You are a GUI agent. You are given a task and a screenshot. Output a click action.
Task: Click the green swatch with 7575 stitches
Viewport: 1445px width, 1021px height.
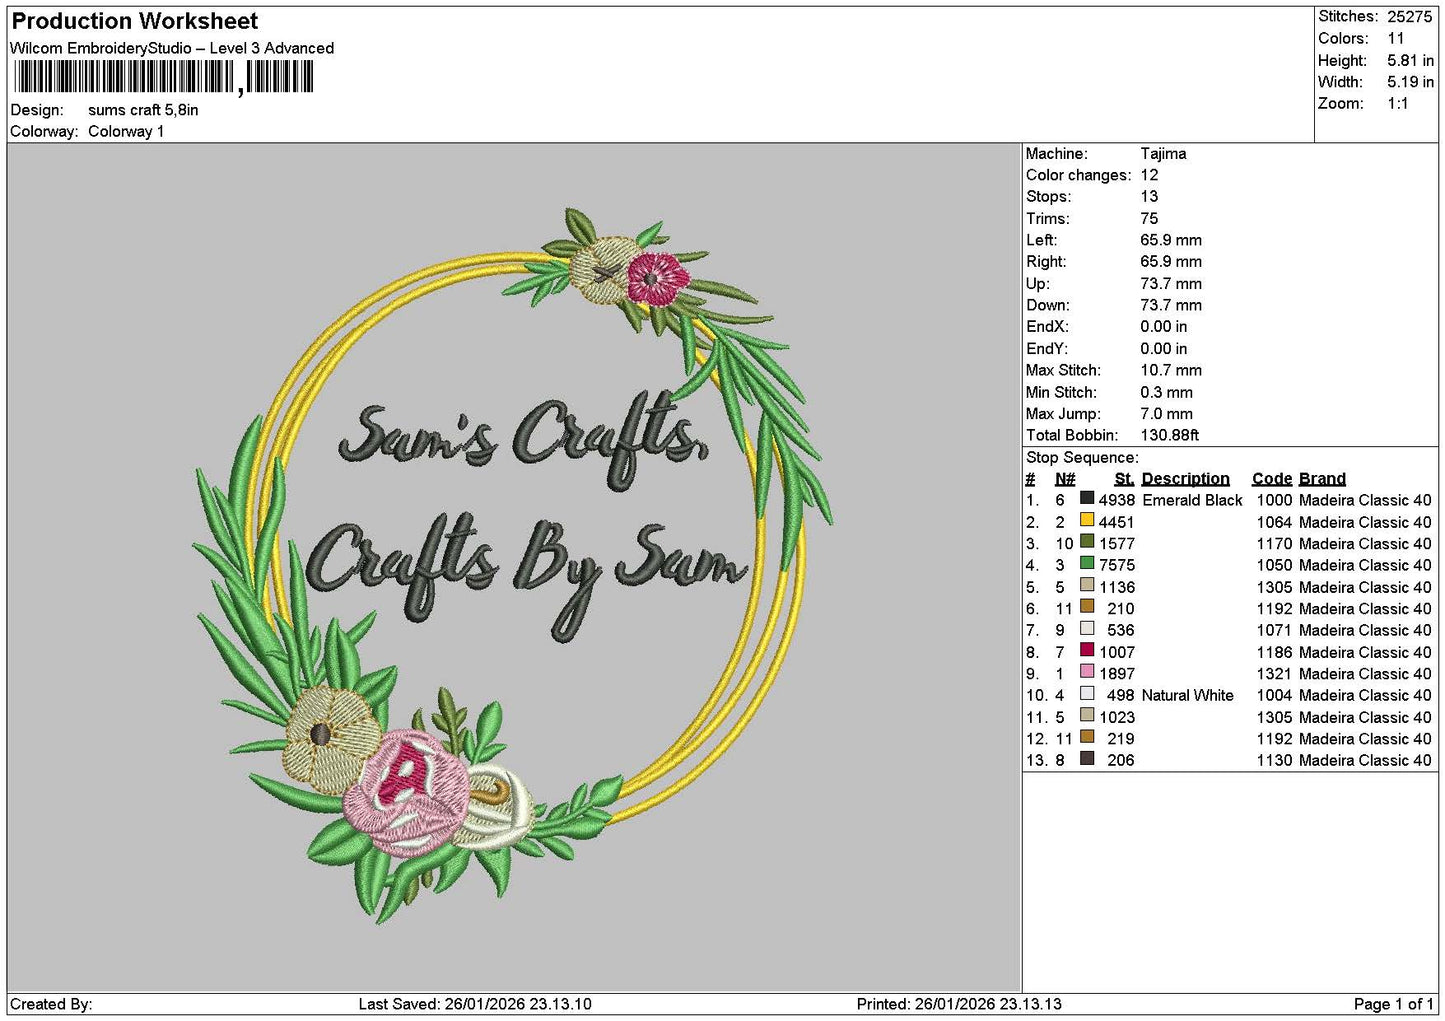(1087, 563)
